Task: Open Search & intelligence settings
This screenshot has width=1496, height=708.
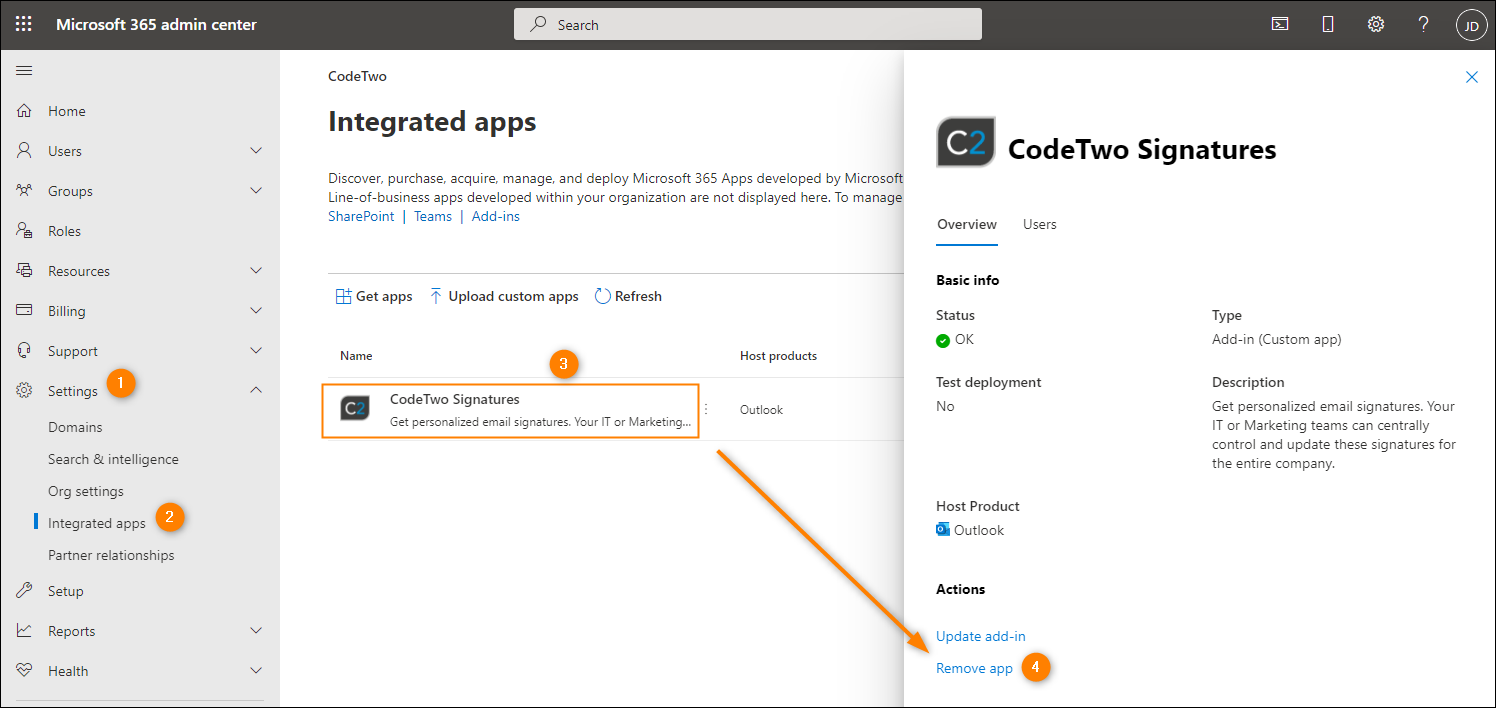Action: 113,459
